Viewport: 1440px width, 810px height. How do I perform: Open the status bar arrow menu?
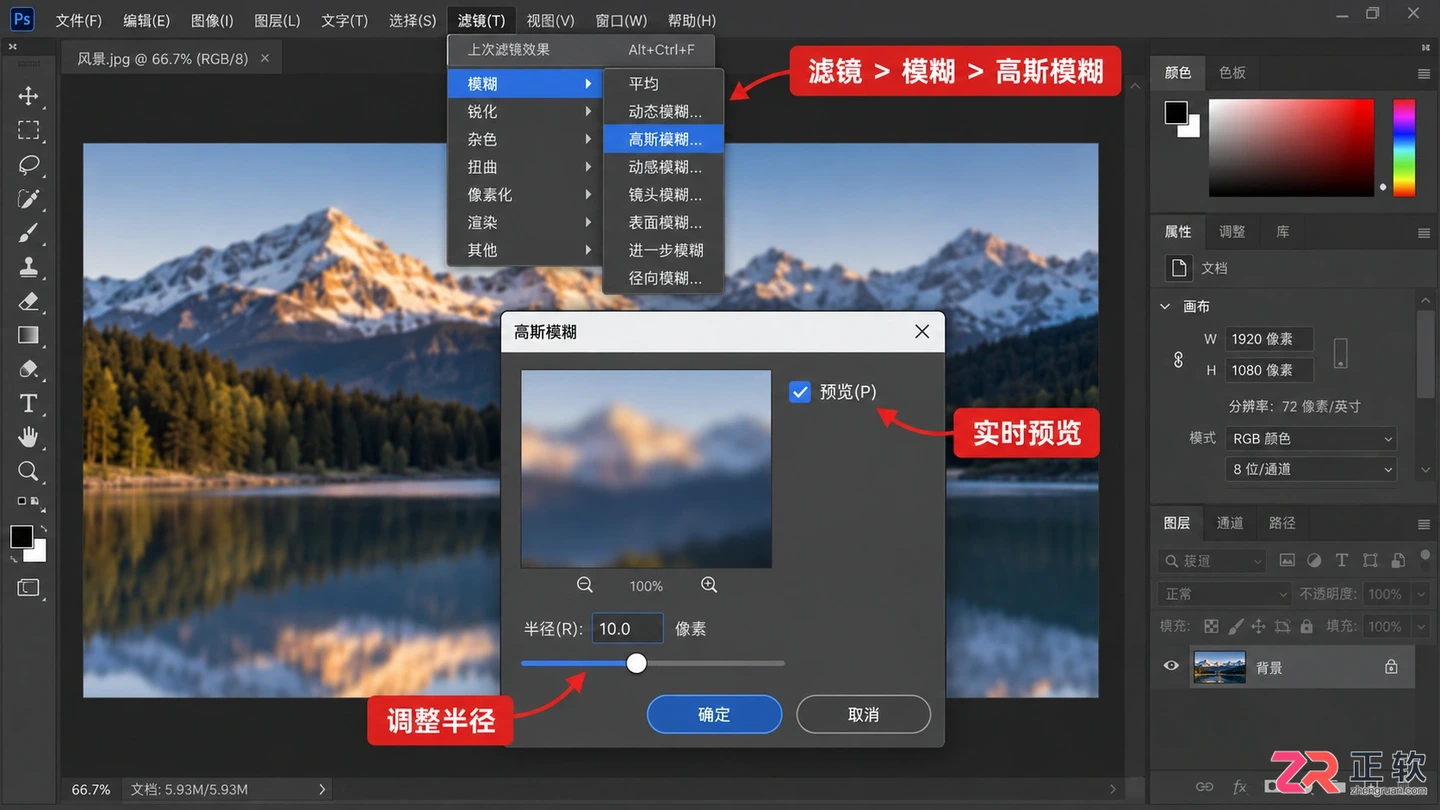click(x=322, y=789)
